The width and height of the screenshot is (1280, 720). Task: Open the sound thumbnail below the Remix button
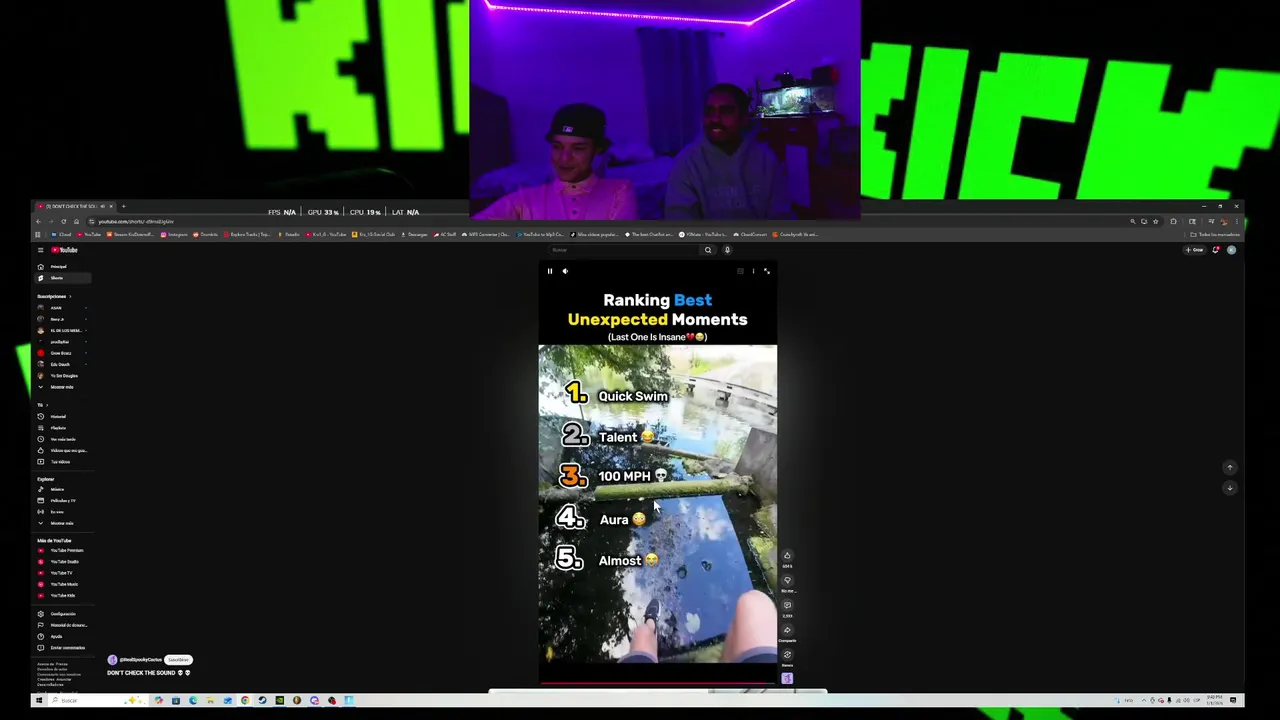coord(787,679)
